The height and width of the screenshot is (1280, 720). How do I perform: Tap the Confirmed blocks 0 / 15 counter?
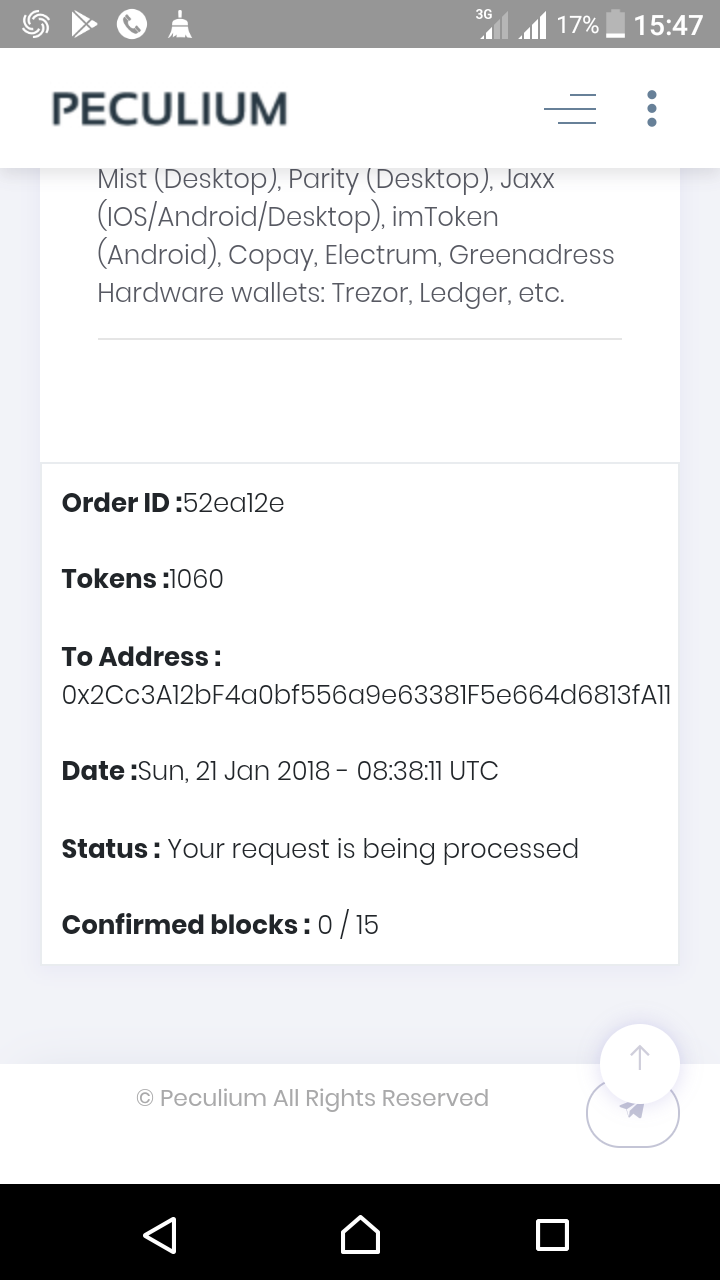click(x=348, y=925)
